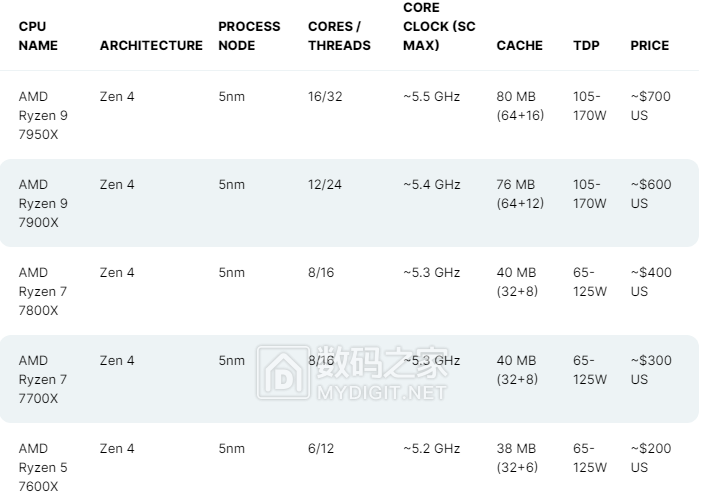Click the TDP column header
Image resolution: width=706 pixels, height=494 pixels.
coord(586,45)
